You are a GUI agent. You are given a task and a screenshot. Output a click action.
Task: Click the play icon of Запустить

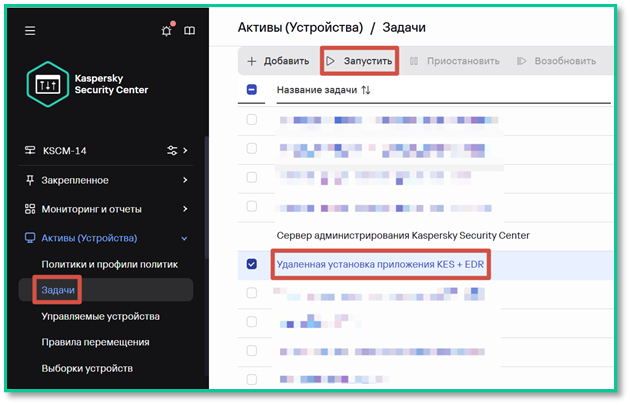point(330,61)
